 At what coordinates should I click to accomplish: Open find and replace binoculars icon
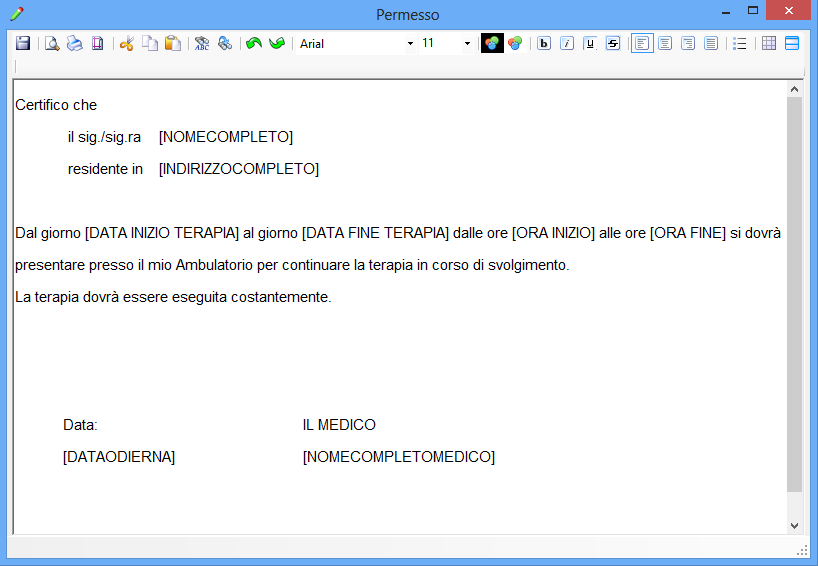[225, 43]
